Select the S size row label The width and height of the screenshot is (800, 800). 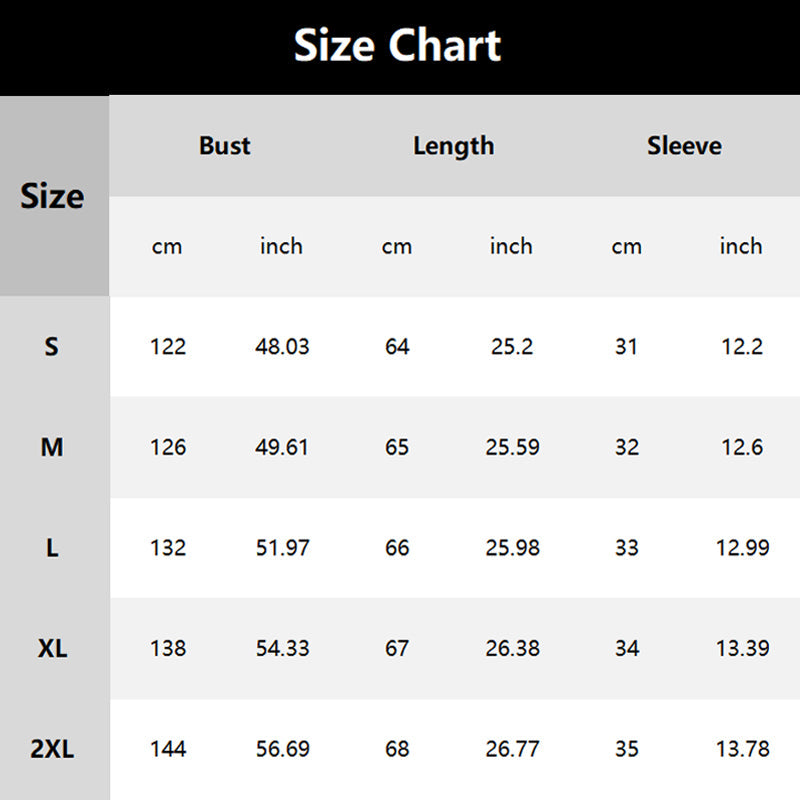click(52, 347)
